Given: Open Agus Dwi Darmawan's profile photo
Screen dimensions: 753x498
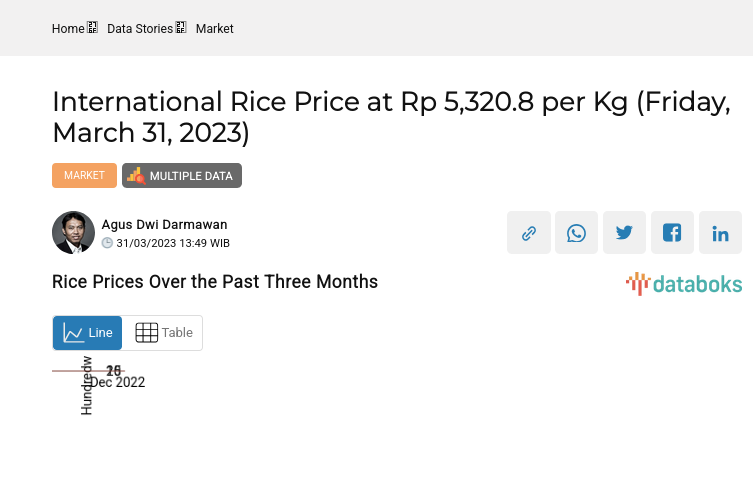Looking at the screenshot, I should coord(73,233).
